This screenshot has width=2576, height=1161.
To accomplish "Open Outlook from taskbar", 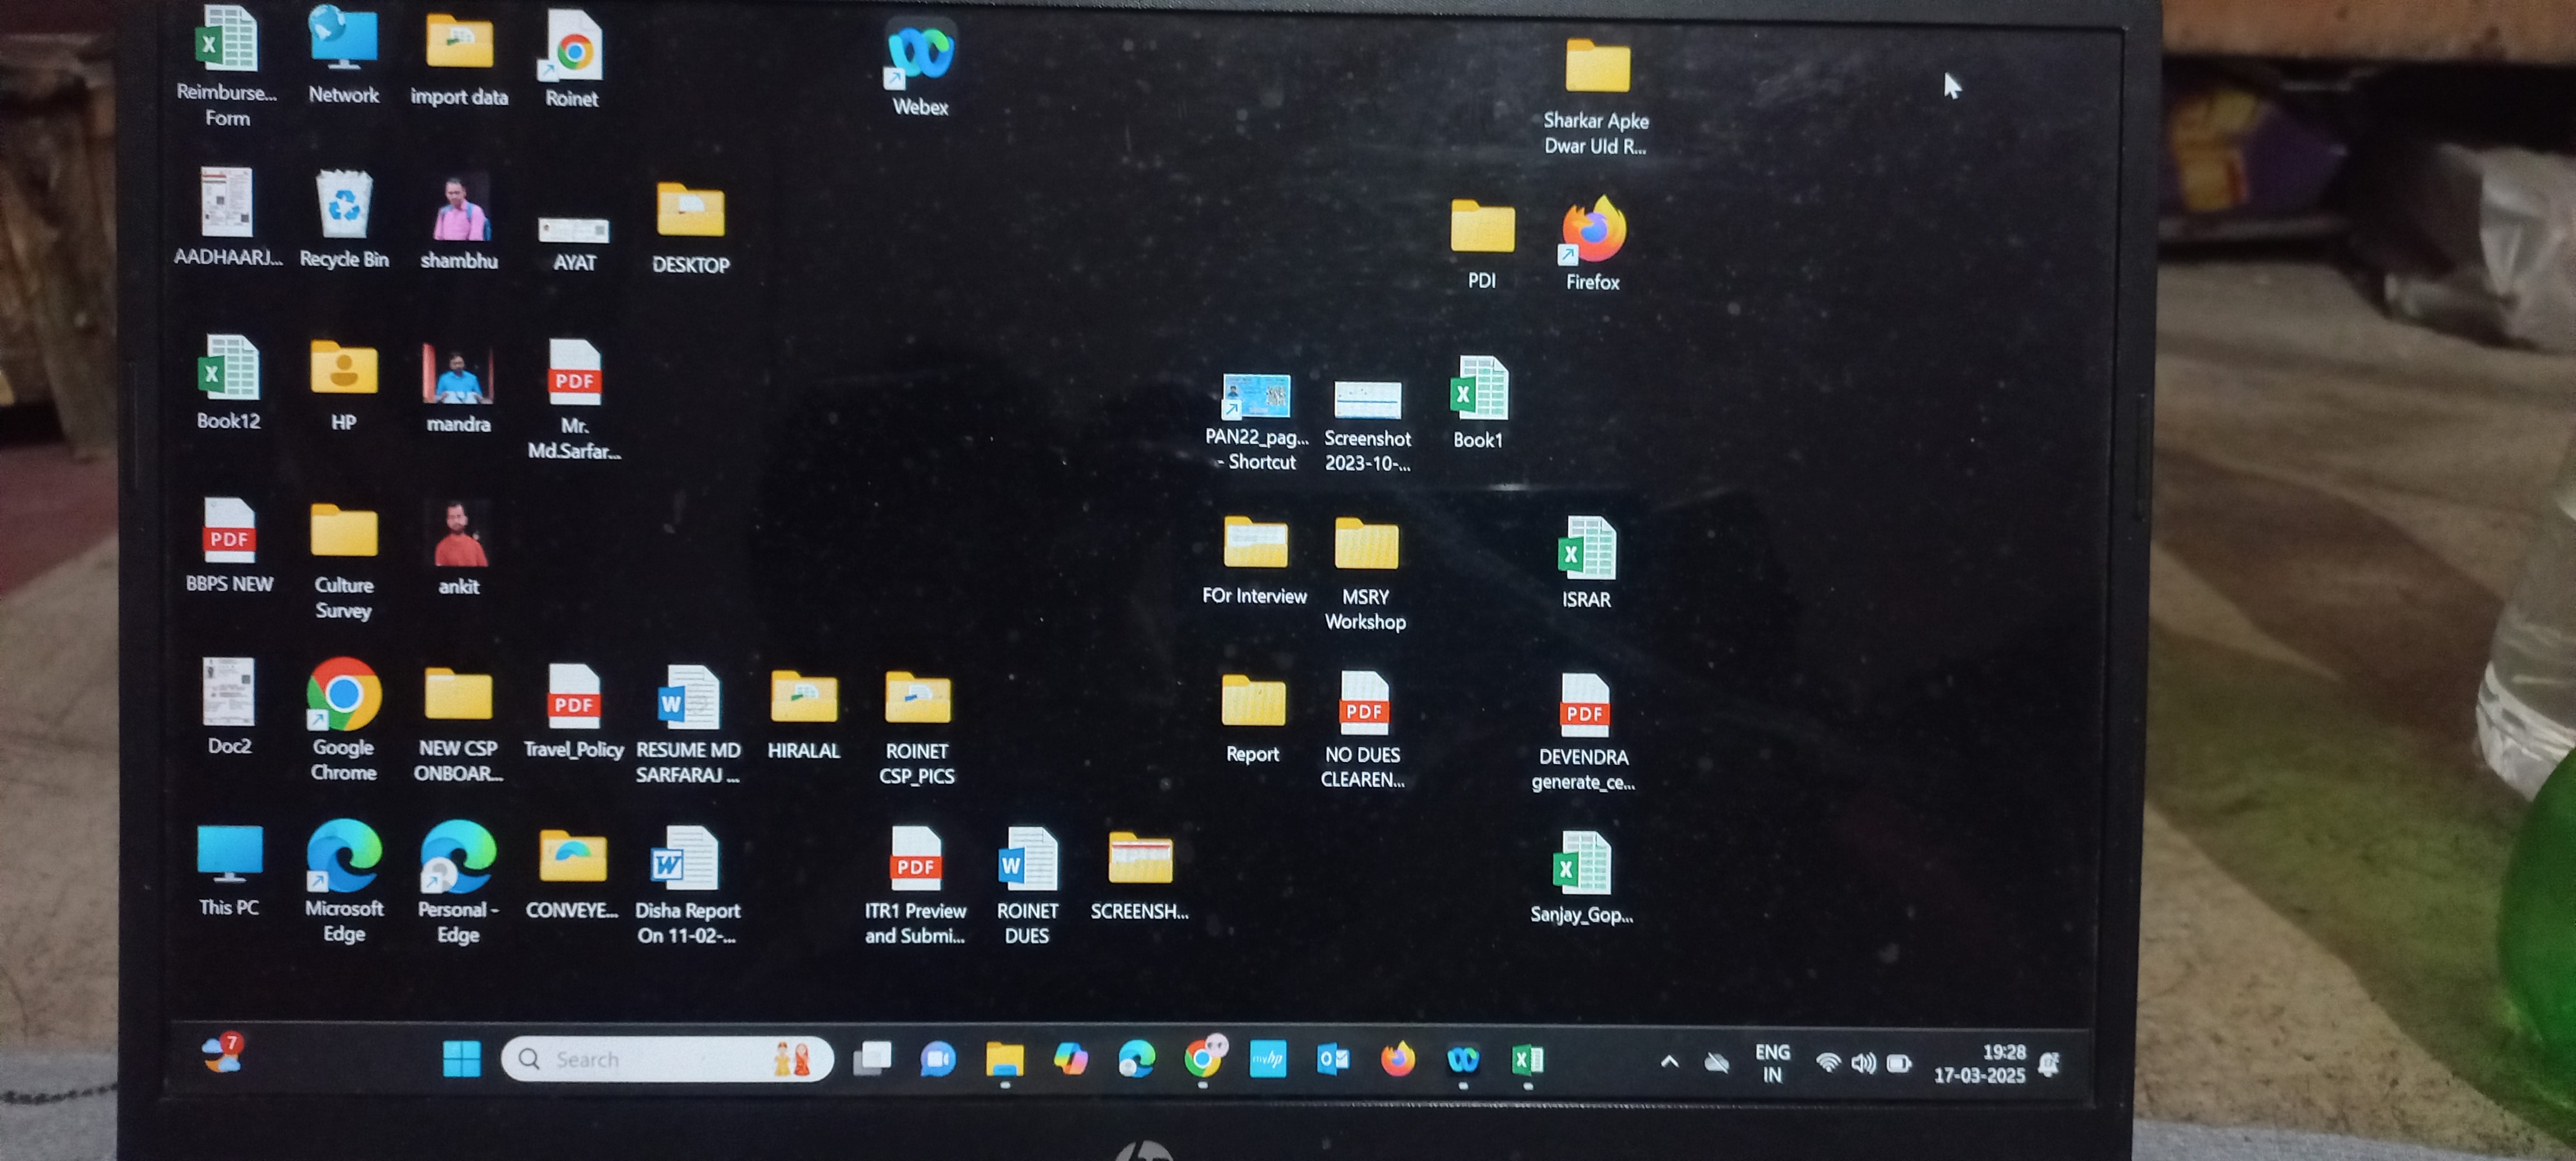I will tap(1333, 1059).
